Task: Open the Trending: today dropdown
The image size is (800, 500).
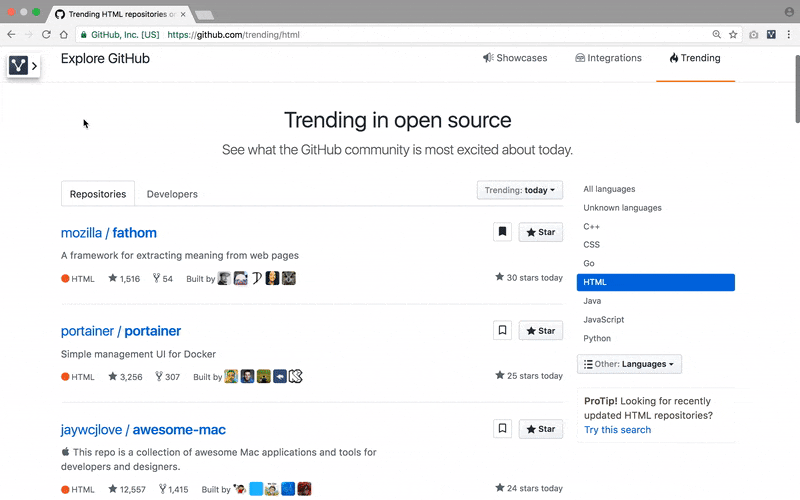Action: coord(520,190)
